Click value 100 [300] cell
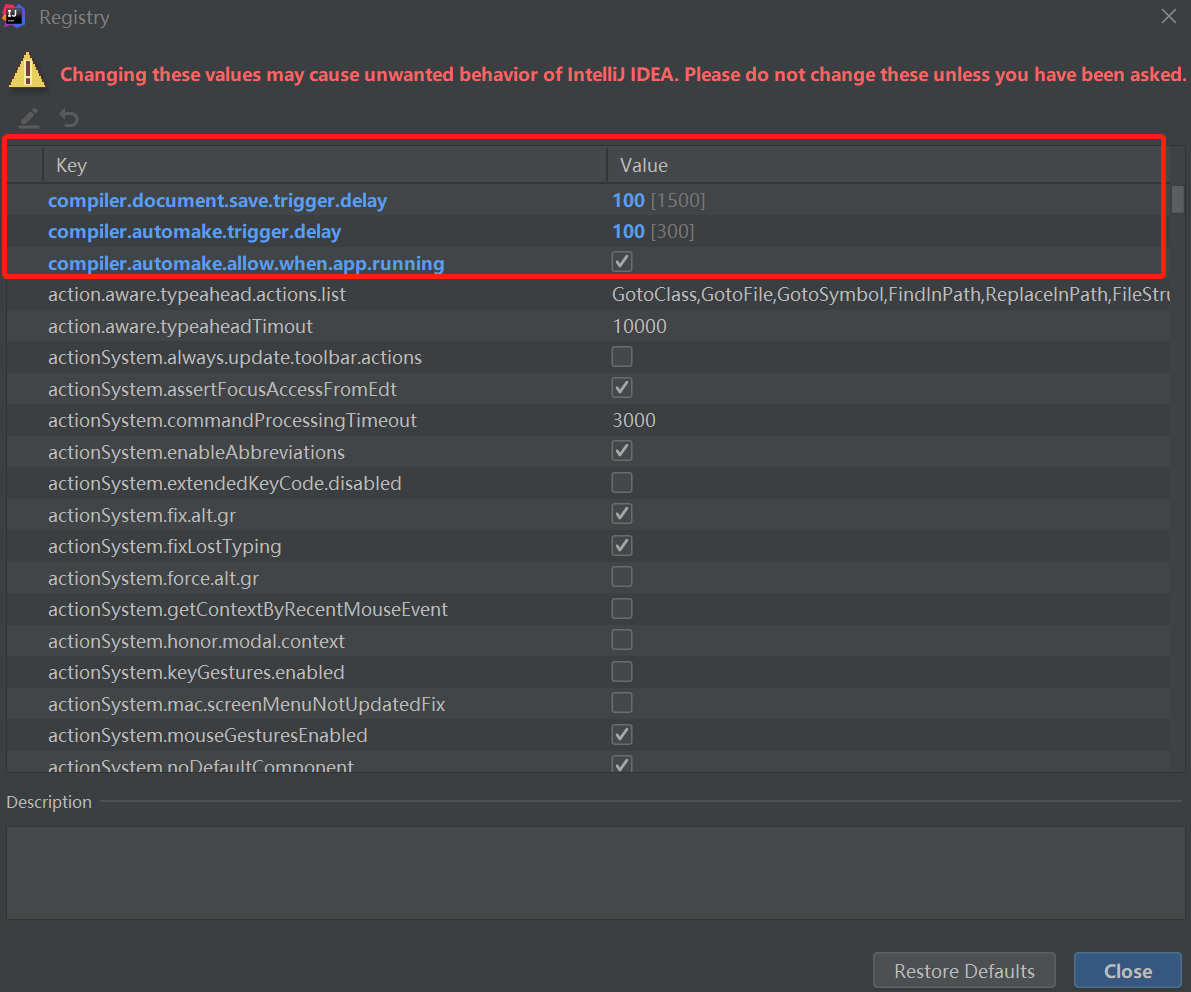1191x992 pixels. click(653, 232)
